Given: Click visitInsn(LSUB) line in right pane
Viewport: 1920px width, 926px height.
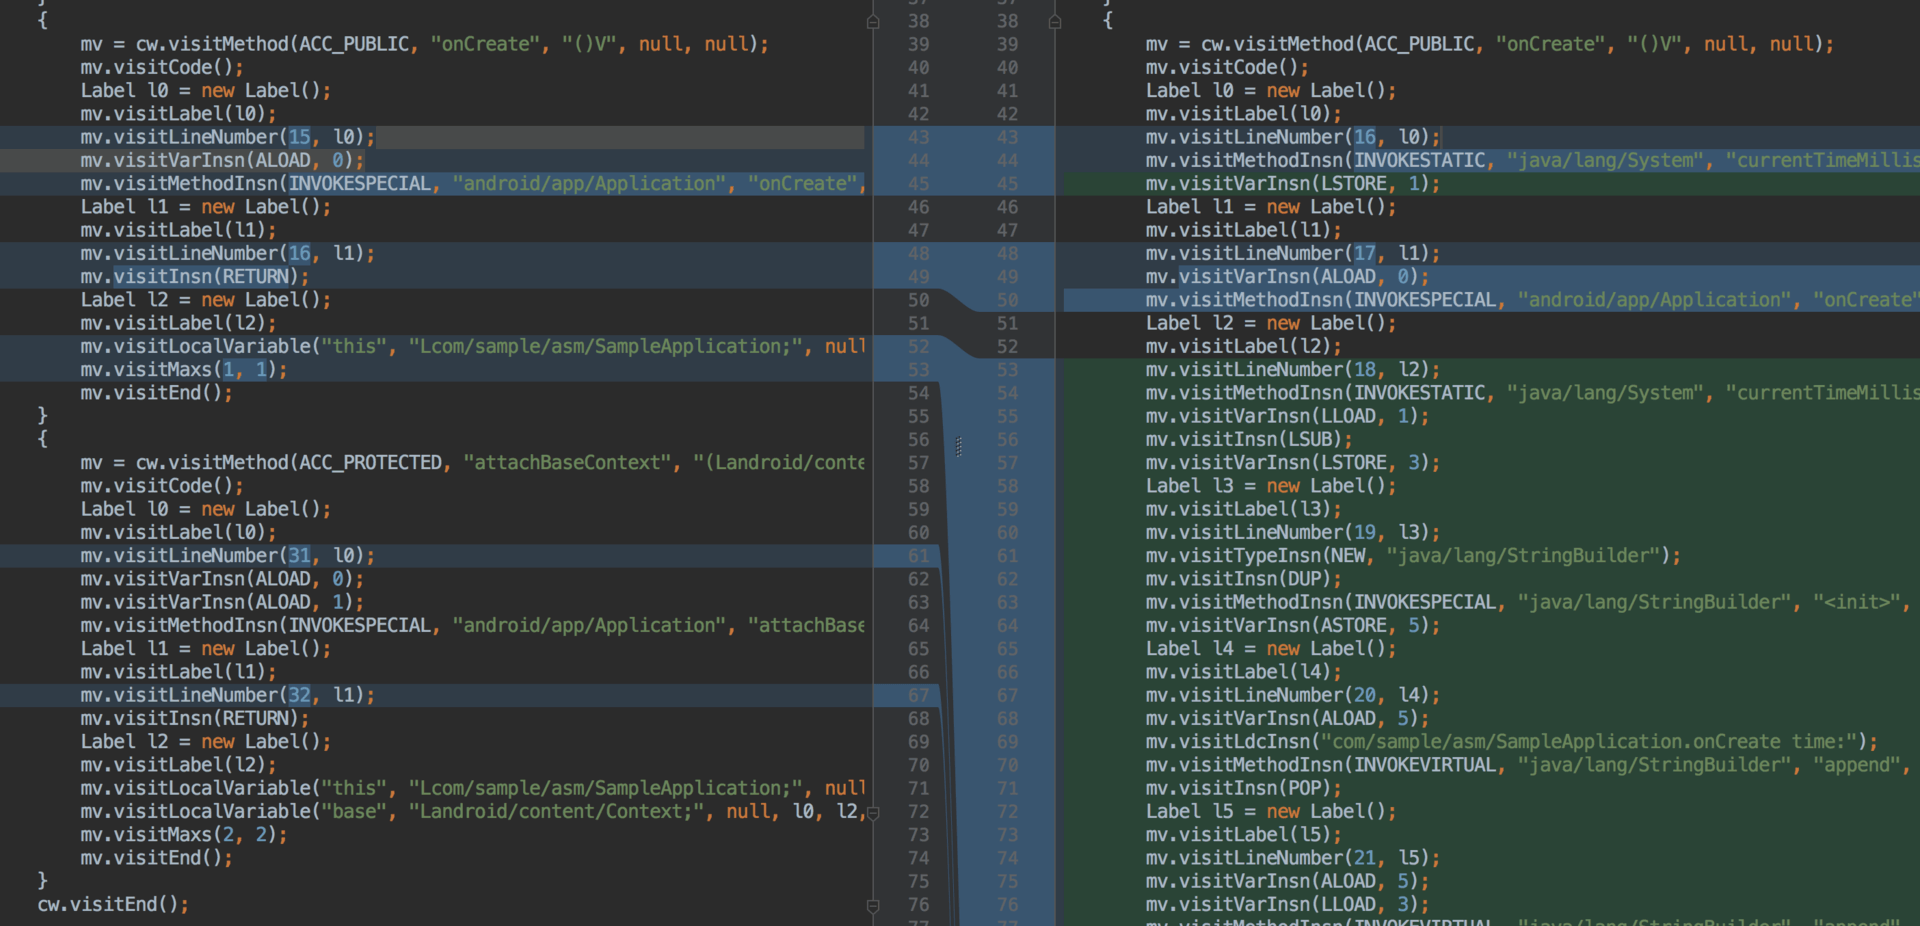Looking at the screenshot, I should coord(1248,440).
